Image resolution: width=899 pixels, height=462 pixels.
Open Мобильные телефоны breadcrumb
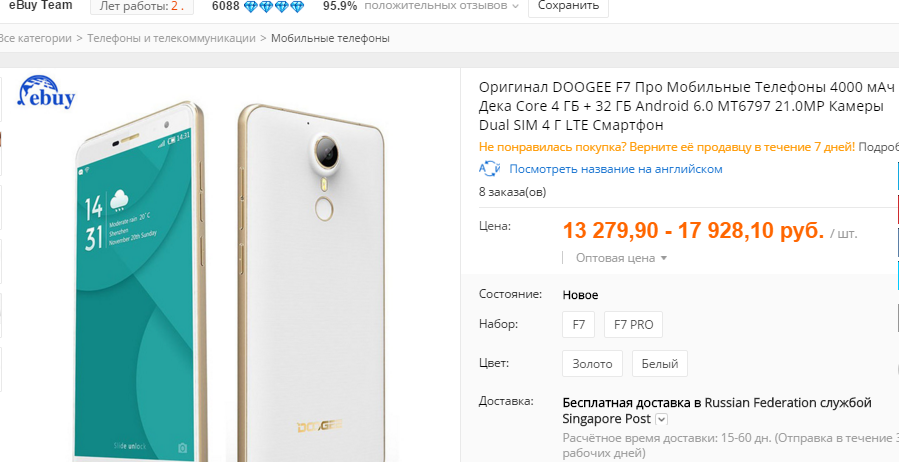[x=330, y=38]
